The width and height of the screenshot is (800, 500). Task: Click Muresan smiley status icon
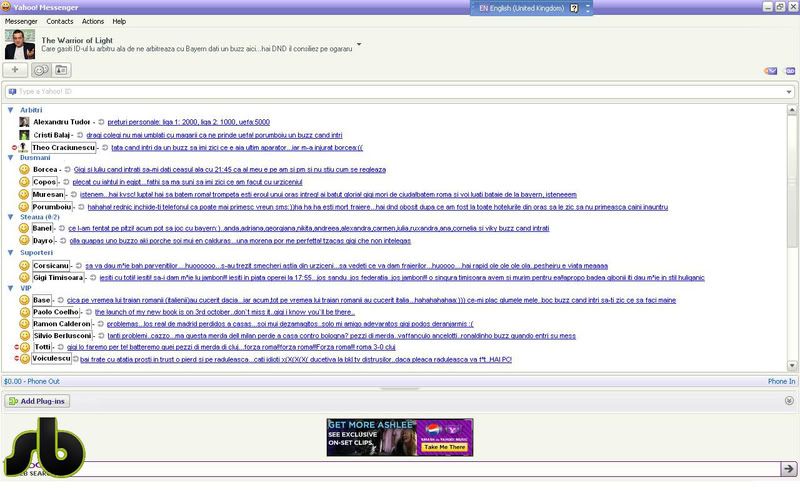[23, 194]
